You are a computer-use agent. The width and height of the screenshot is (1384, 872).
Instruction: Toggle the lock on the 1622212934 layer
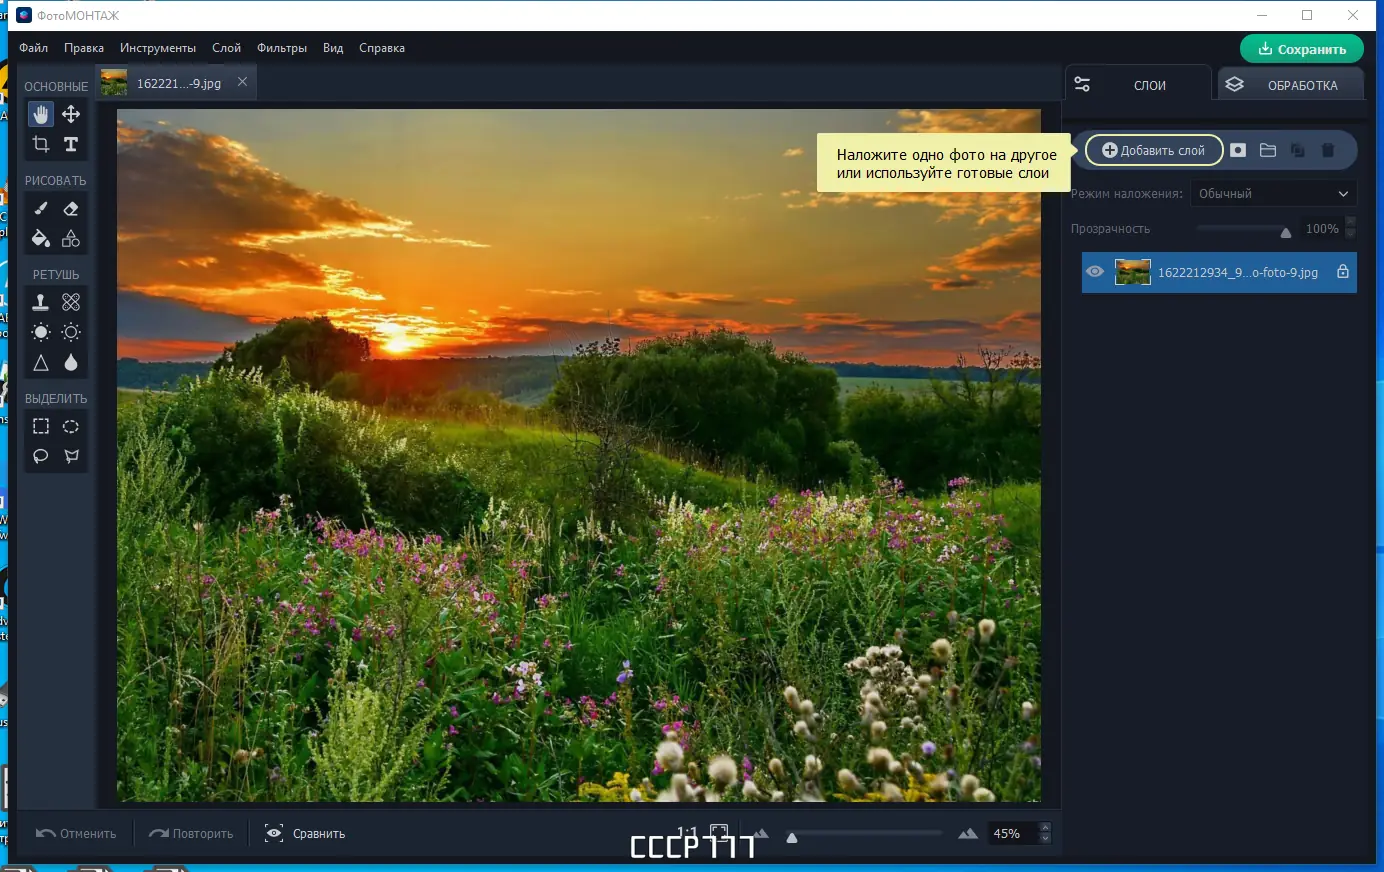[1343, 272]
